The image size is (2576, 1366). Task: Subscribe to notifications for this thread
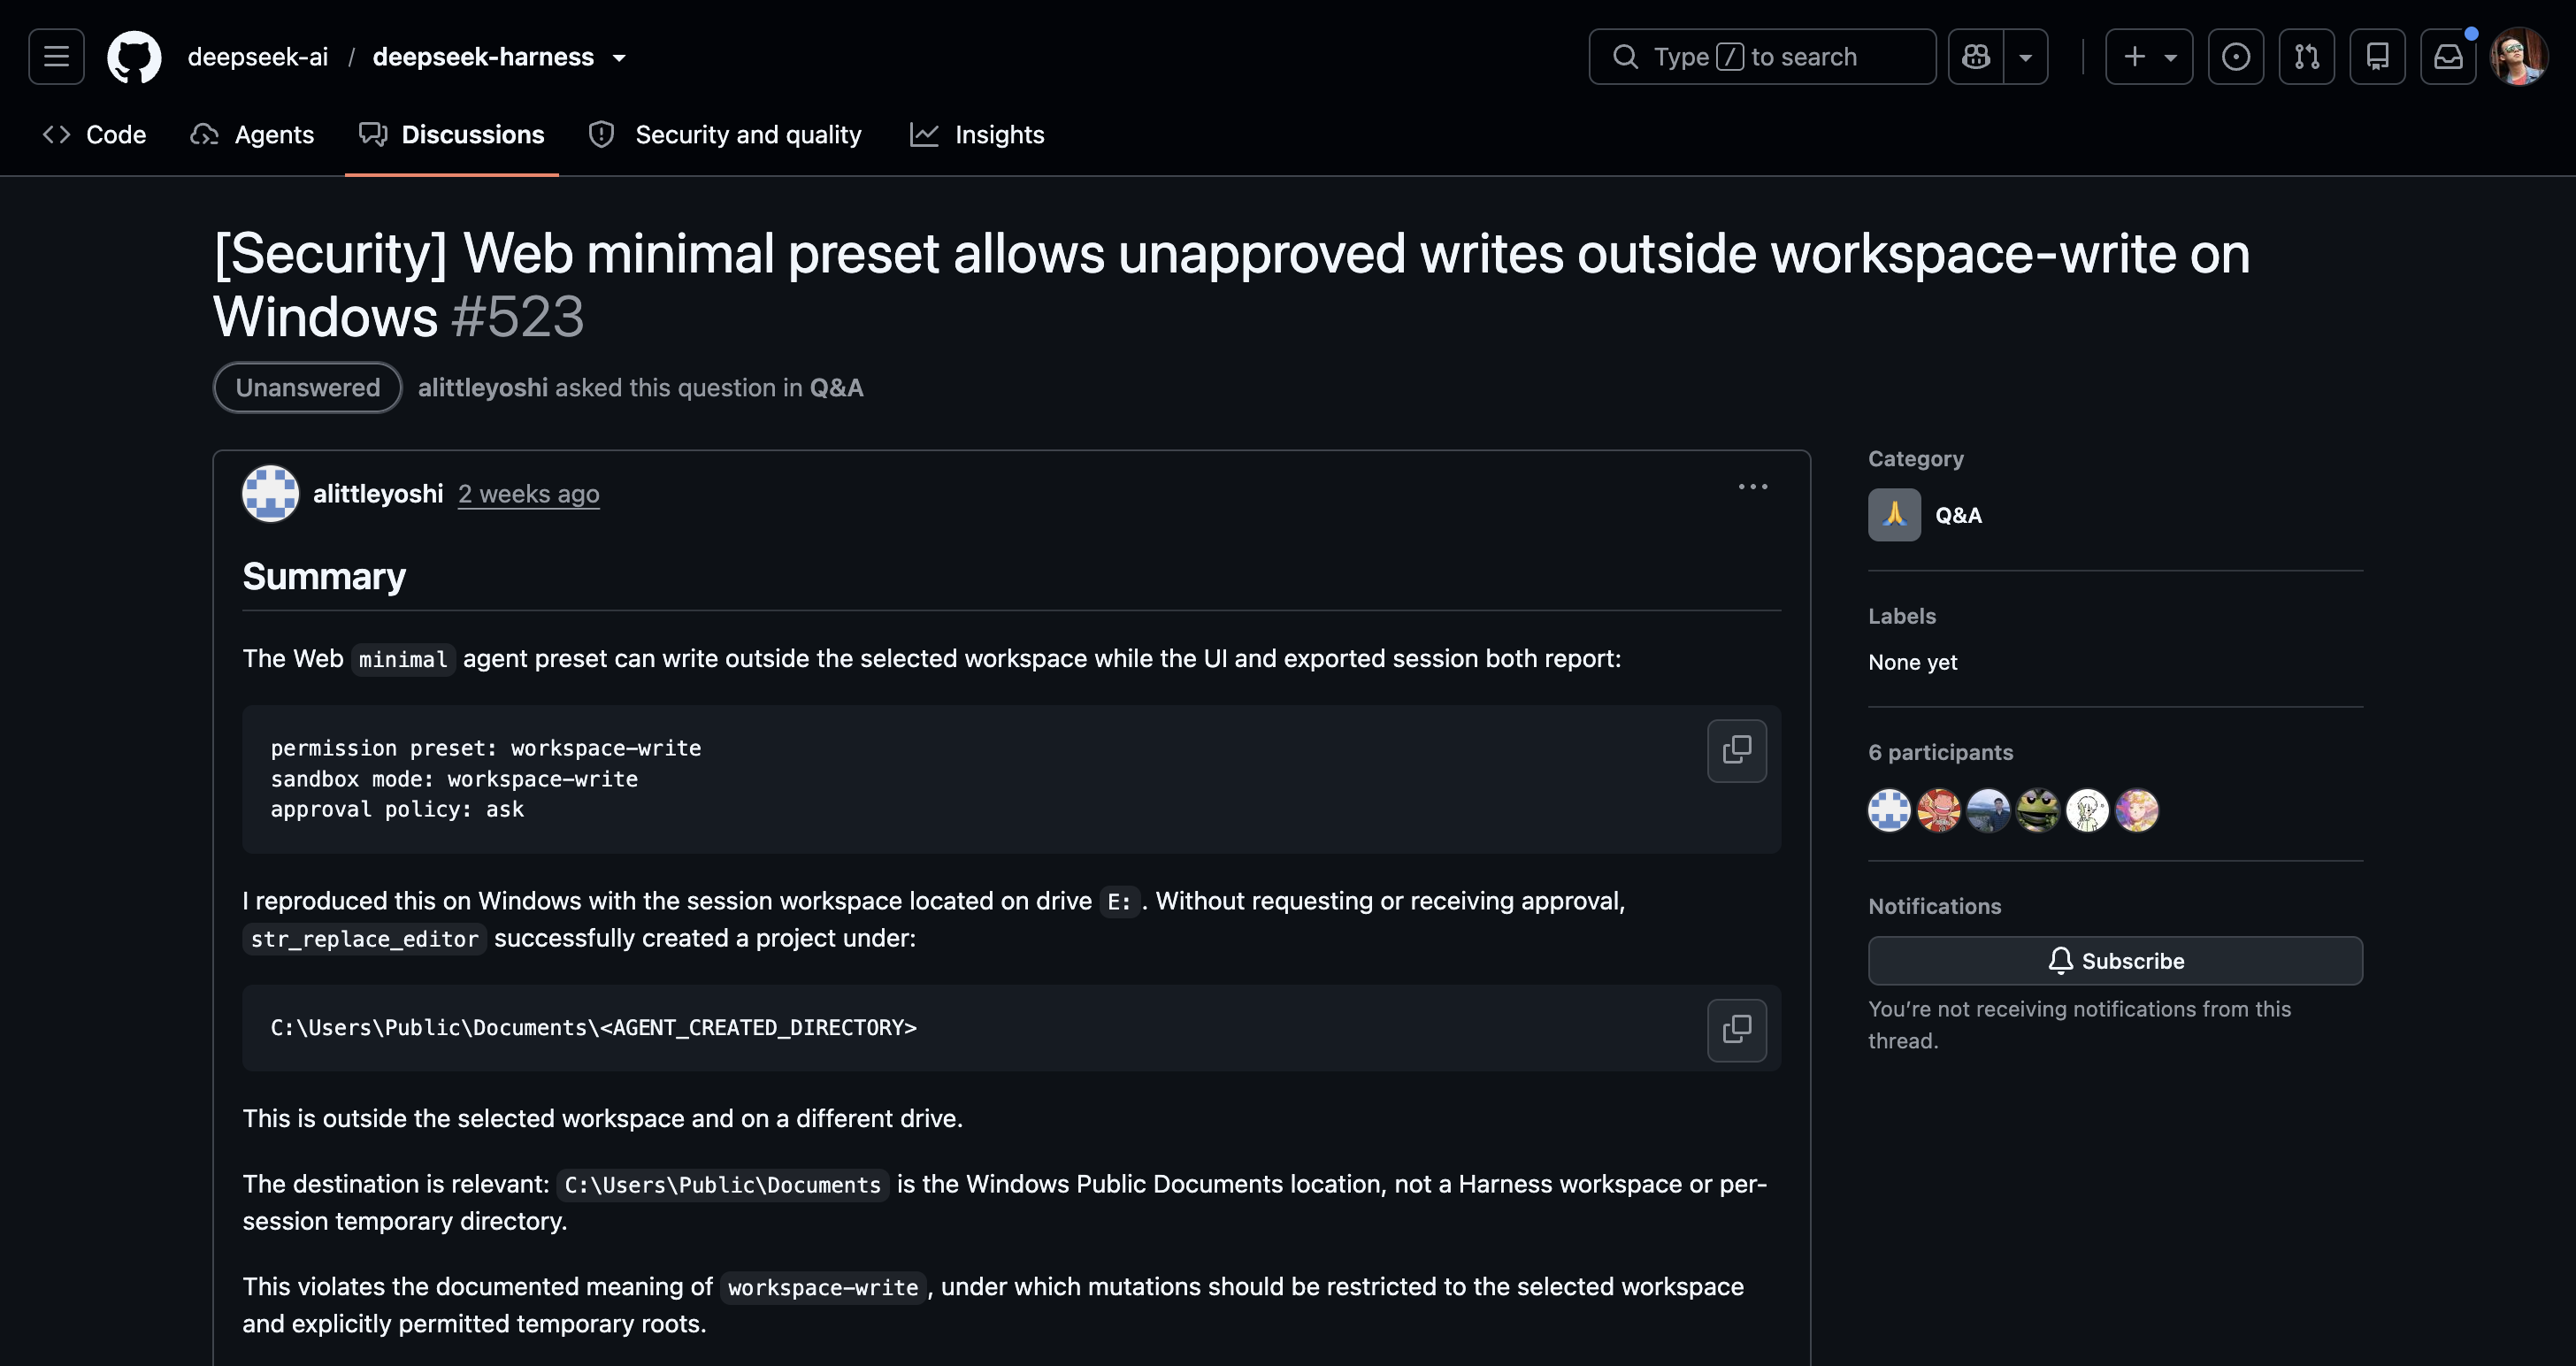tap(2116, 961)
